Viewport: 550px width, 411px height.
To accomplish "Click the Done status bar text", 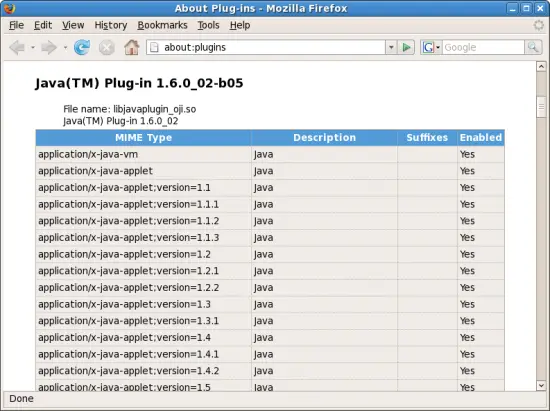I will click(x=21, y=399).
